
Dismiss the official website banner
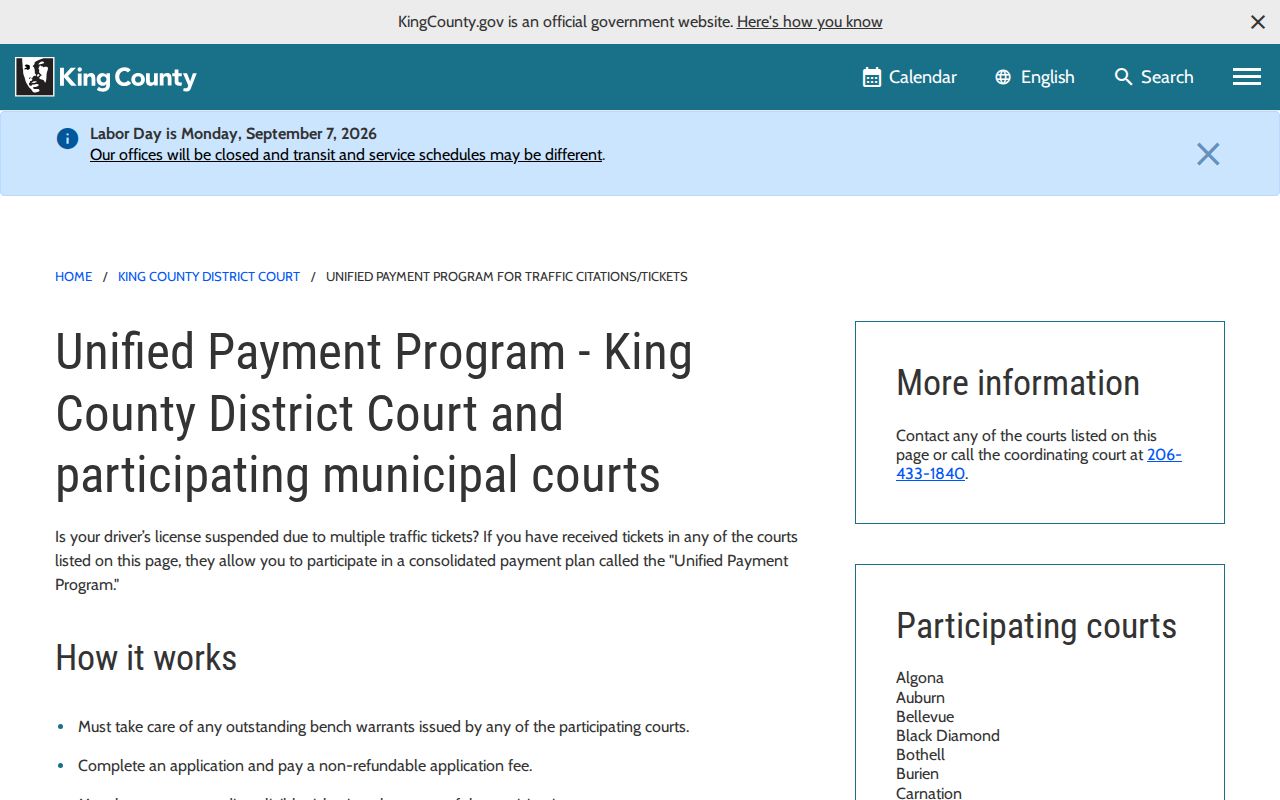pos(1258,22)
